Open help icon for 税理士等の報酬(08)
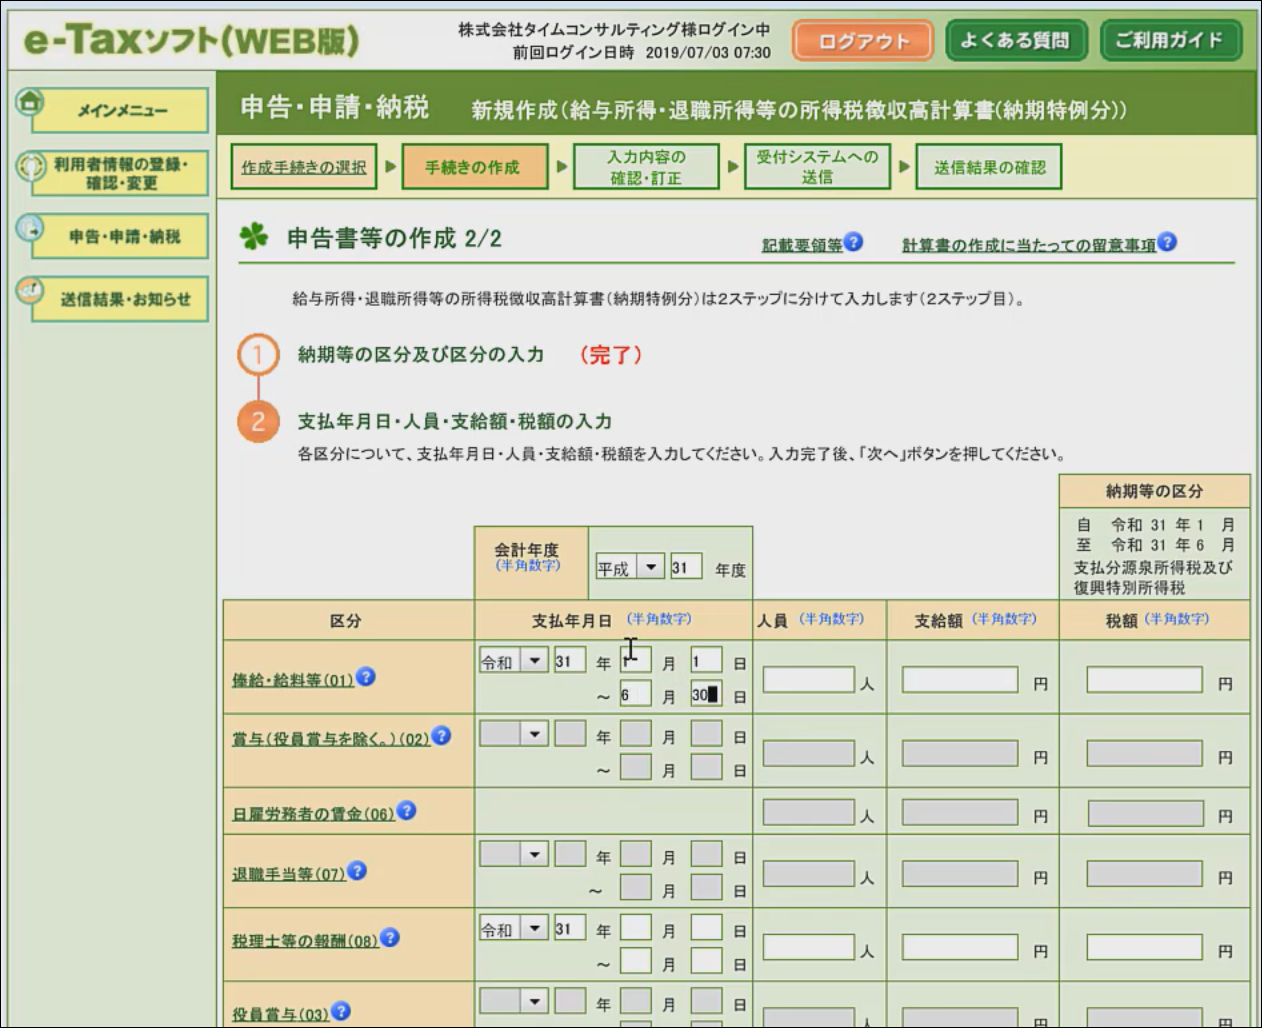 390,938
